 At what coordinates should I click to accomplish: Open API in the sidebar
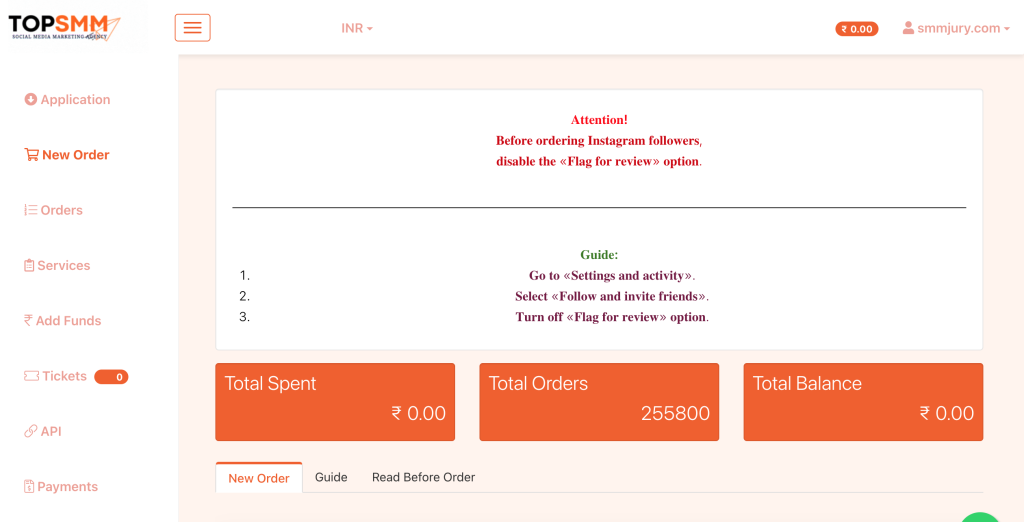click(x=43, y=431)
